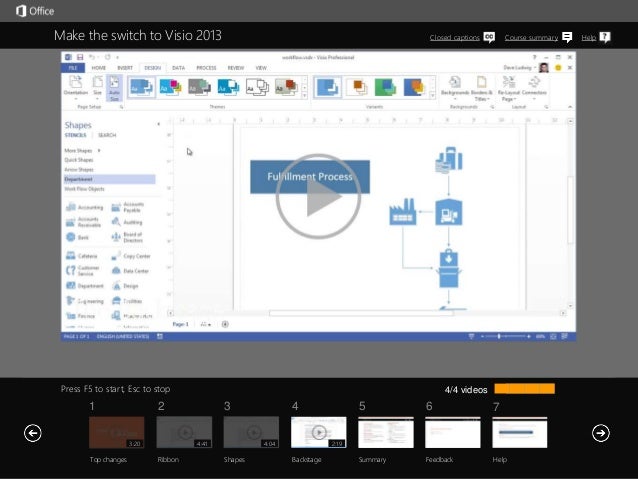Switch to the HOME ribbon tab
The width and height of the screenshot is (638, 479).
click(98, 68)
